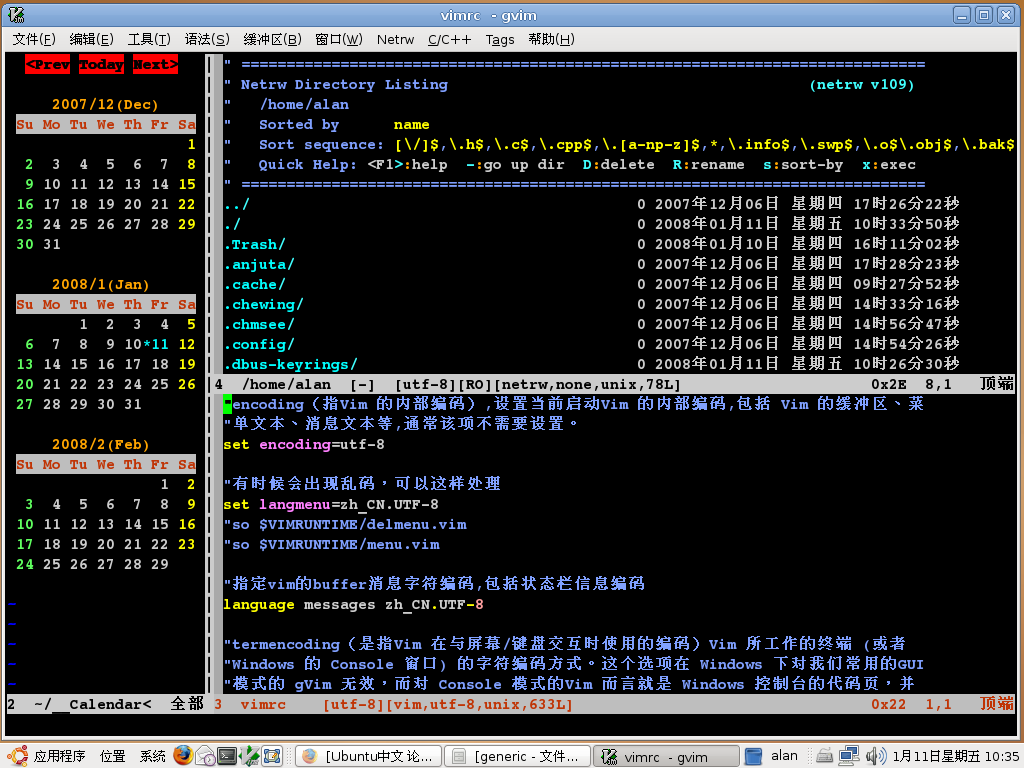Open the 位置 panel menu
Screen dimensions: 1024x768
(112, 756)
